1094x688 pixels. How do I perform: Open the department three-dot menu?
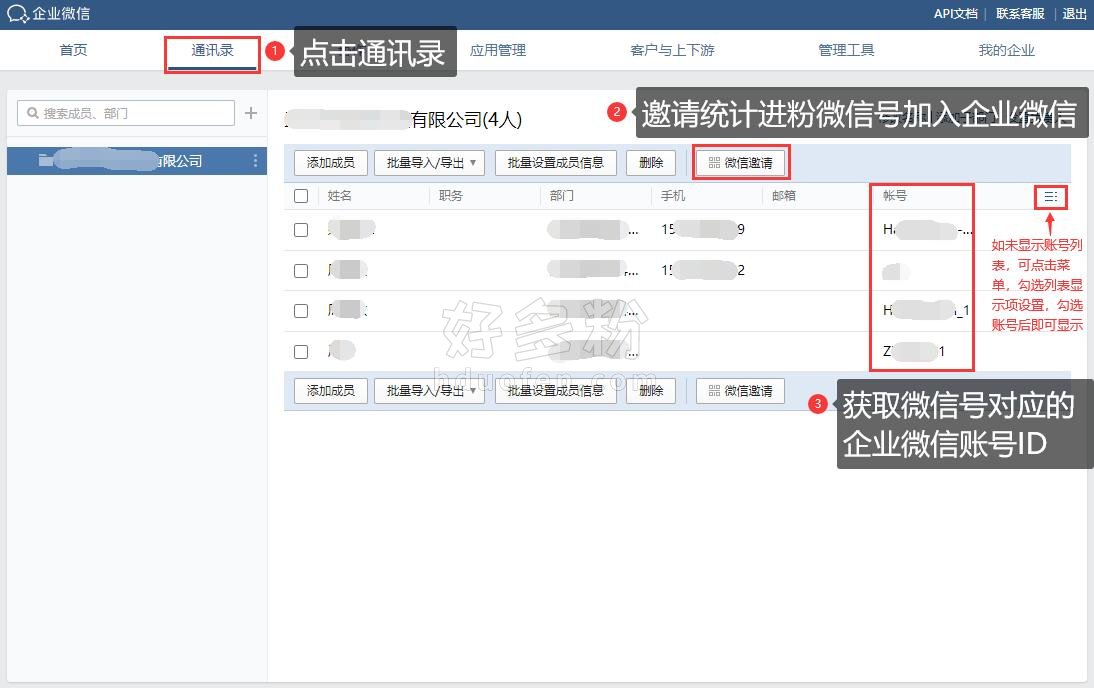click(x=255, y=161)
